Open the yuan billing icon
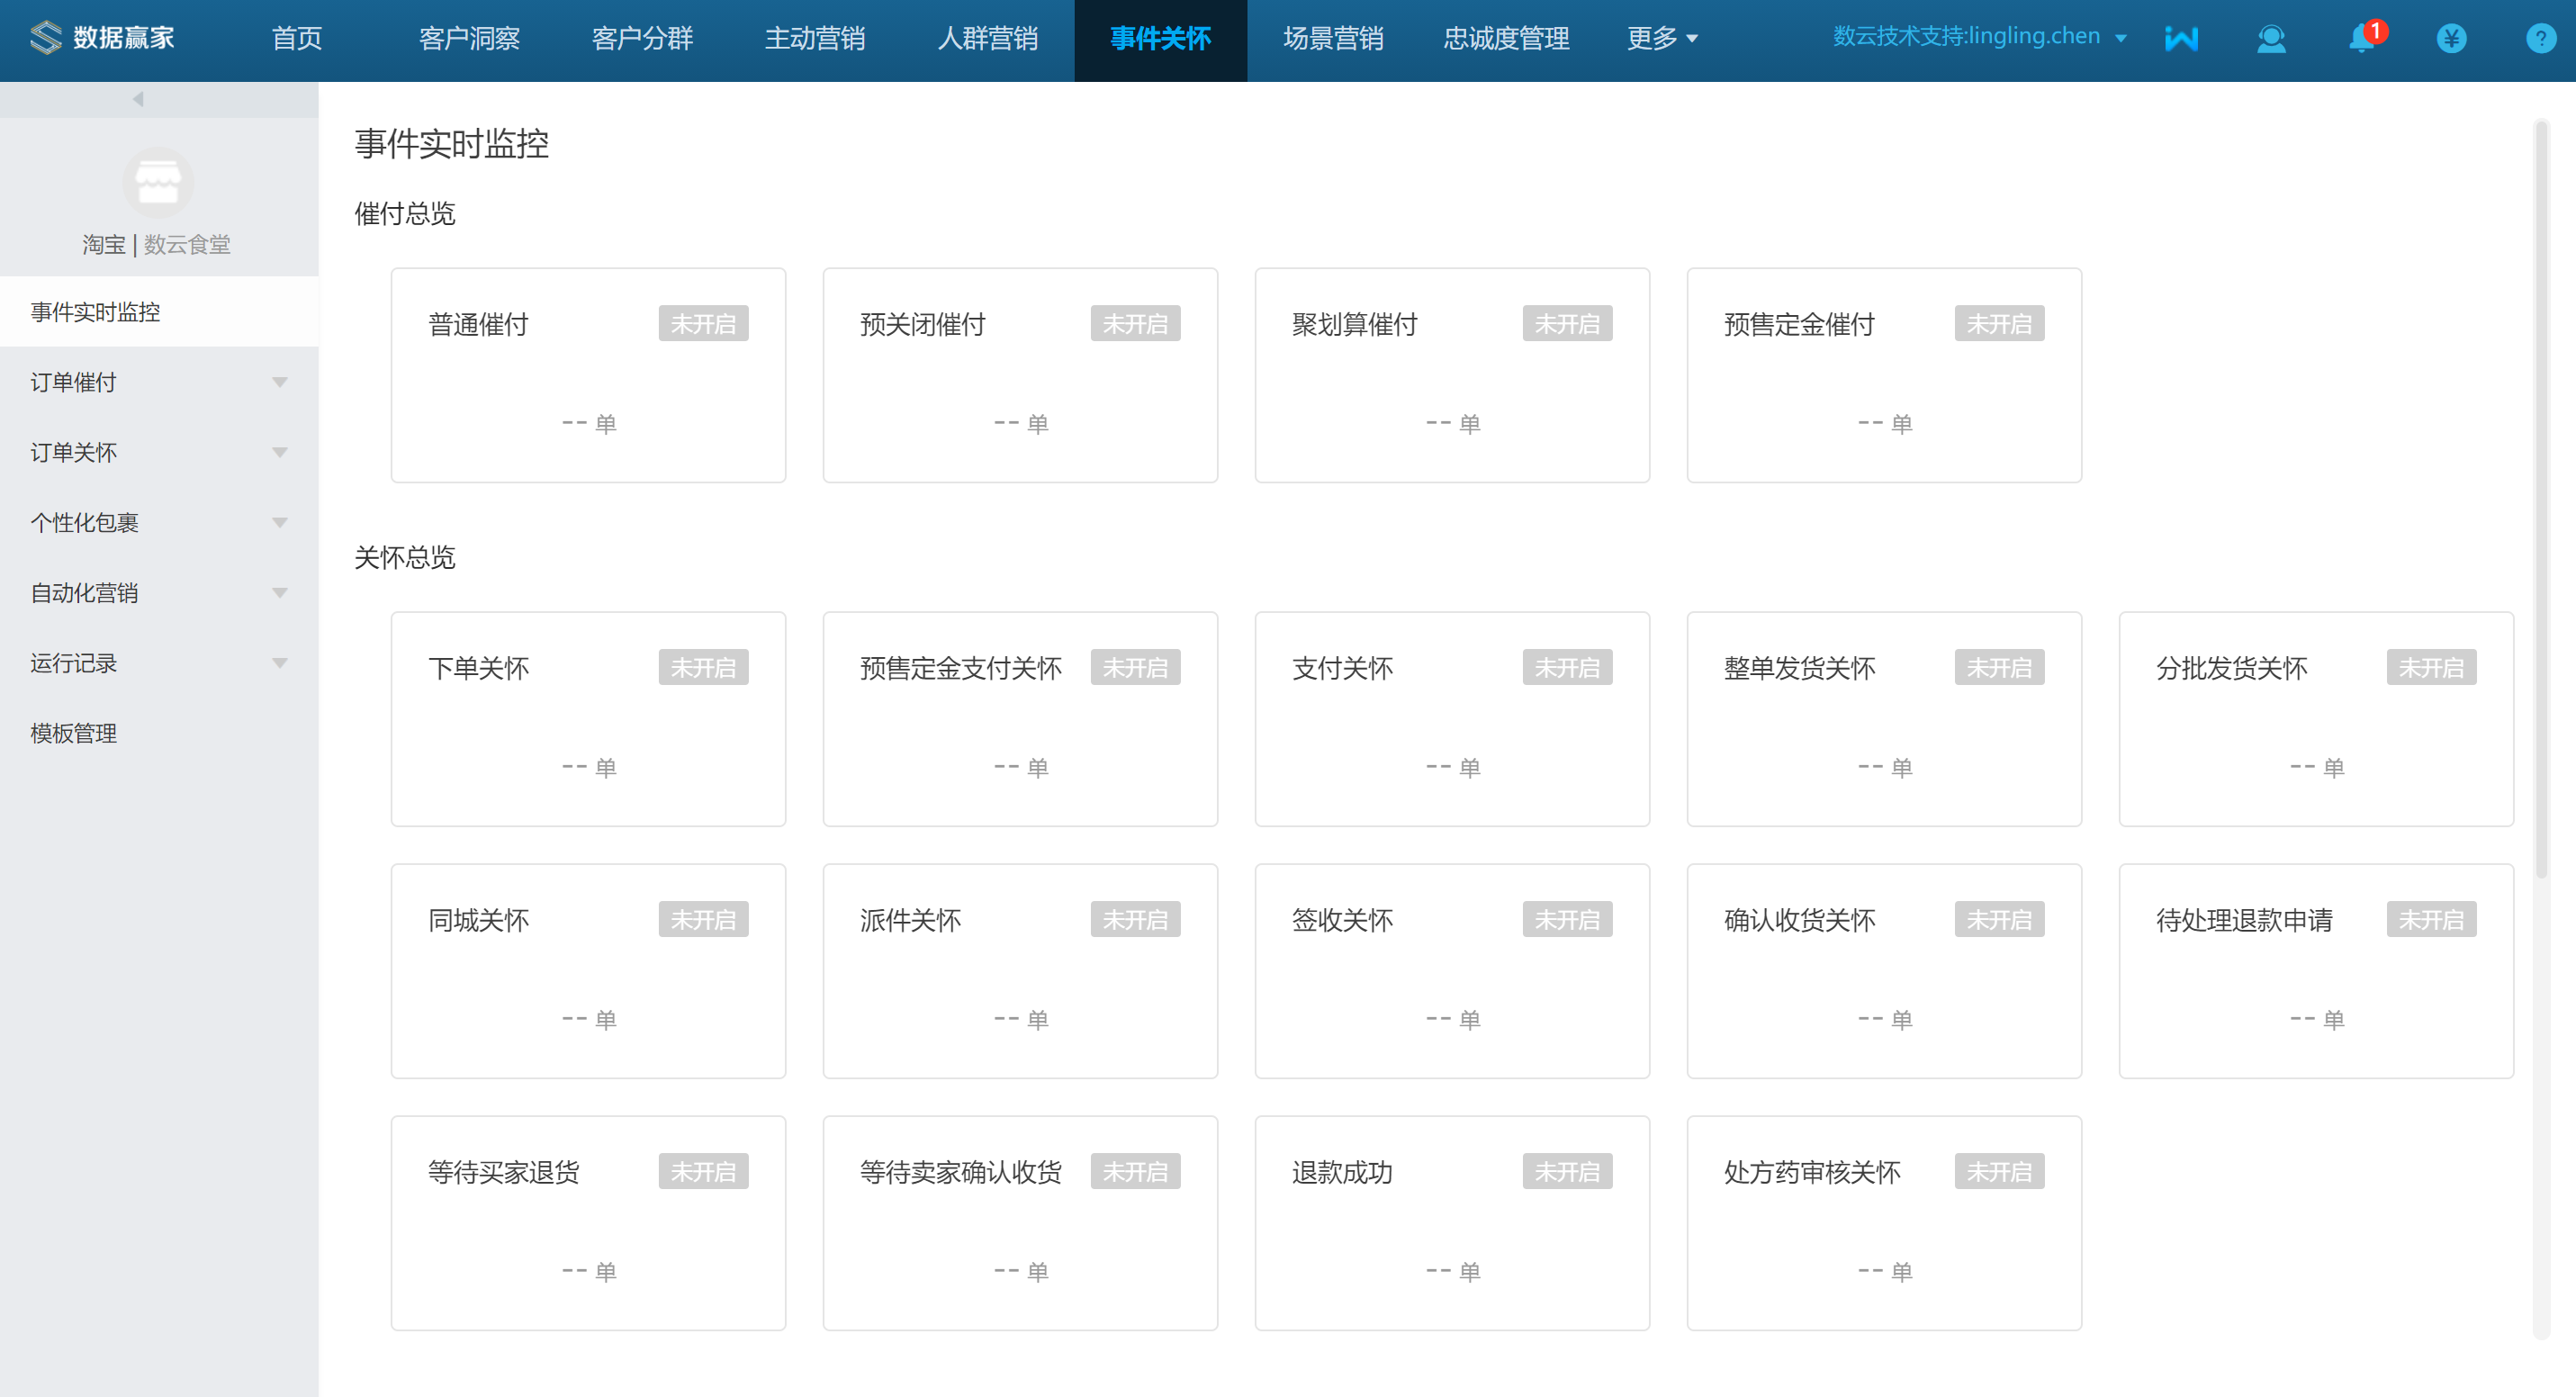This screenshot has width=2576, height=1397. point(2451,39)
